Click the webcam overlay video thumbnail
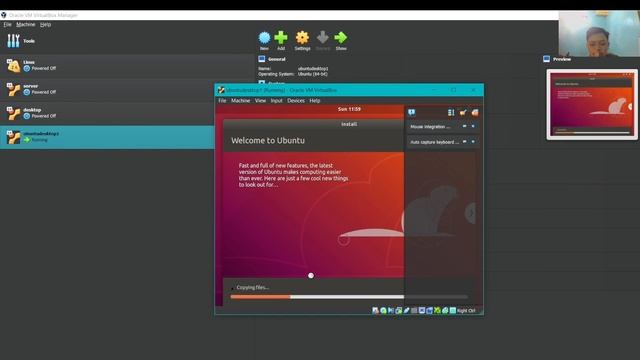Viewport: 640px width, 360px height. [598, 33]
